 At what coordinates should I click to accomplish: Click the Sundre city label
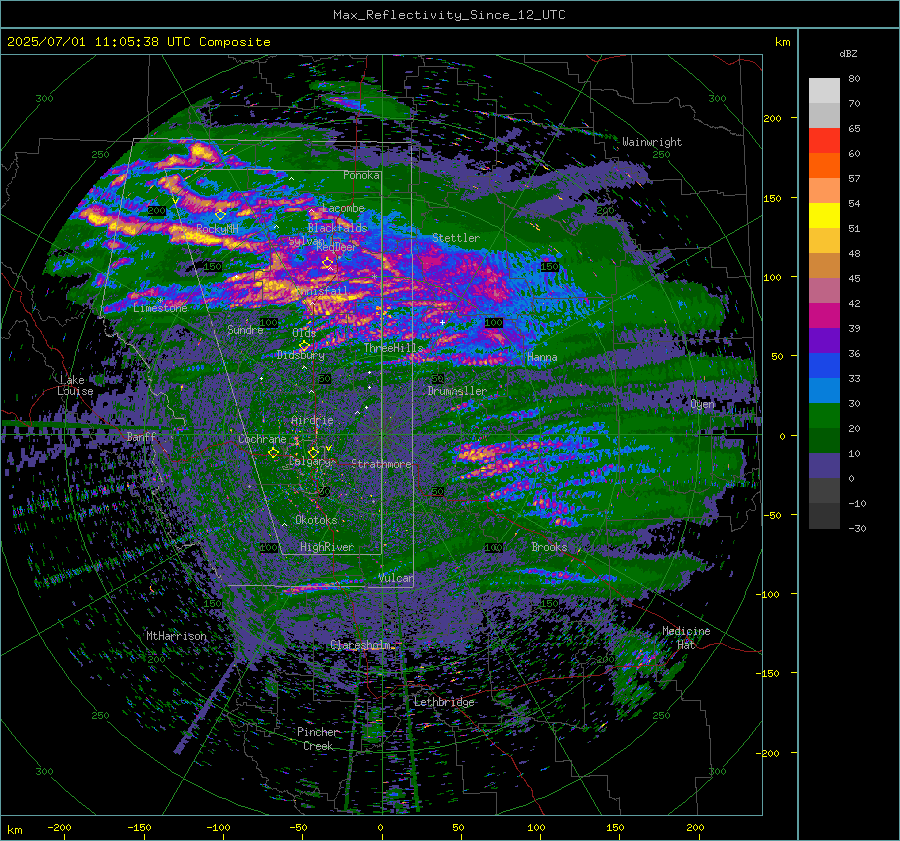tap(245, 330)
